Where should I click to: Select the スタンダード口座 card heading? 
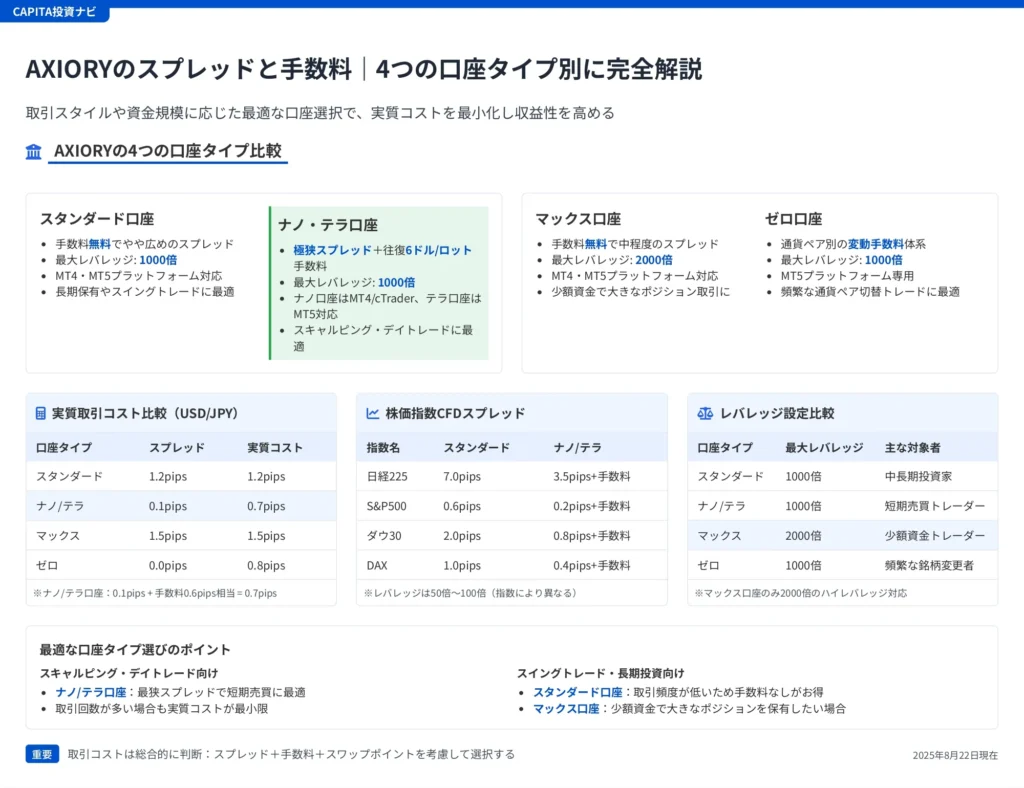click(x=97, y=219)
